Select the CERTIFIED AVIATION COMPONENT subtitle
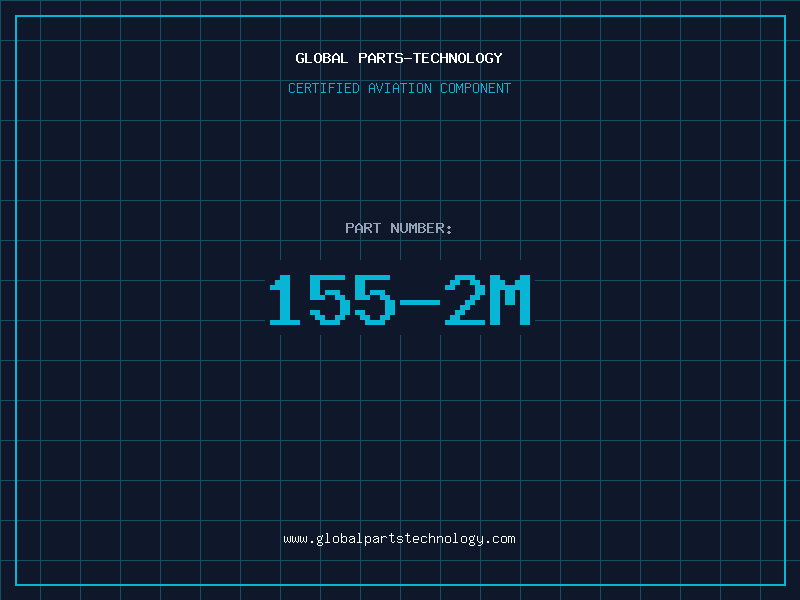 399,88
